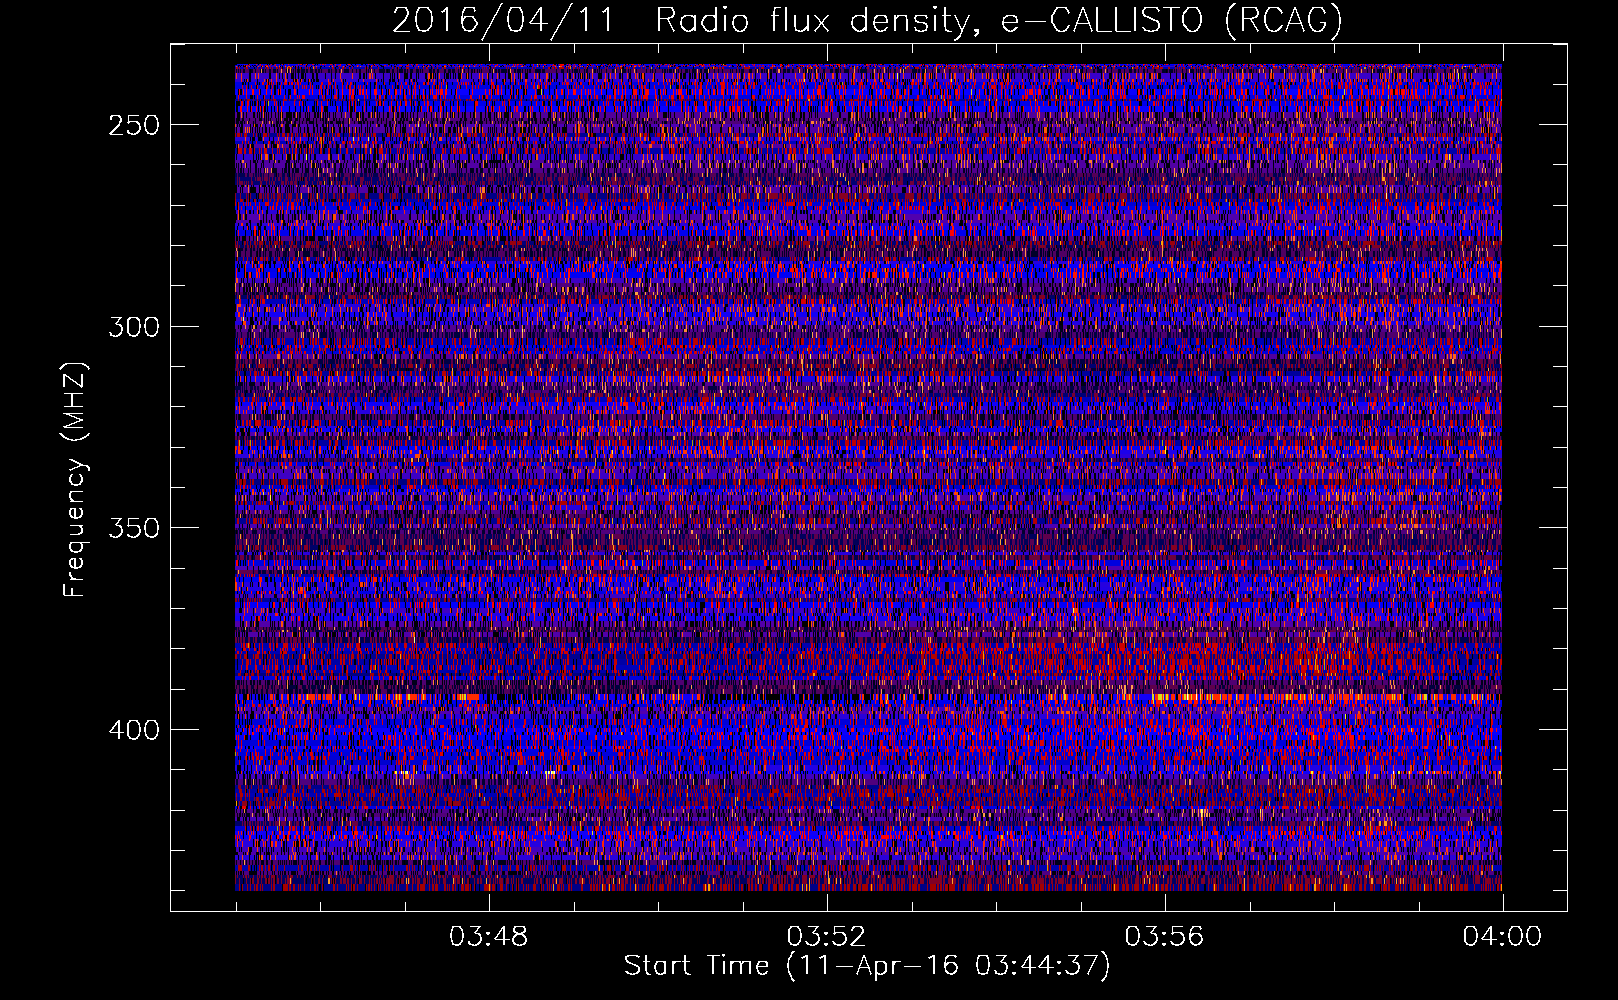Screen dimensions: 1618x1000
Task: Select the 250 frequency axis label
Action: pos(133,126)
